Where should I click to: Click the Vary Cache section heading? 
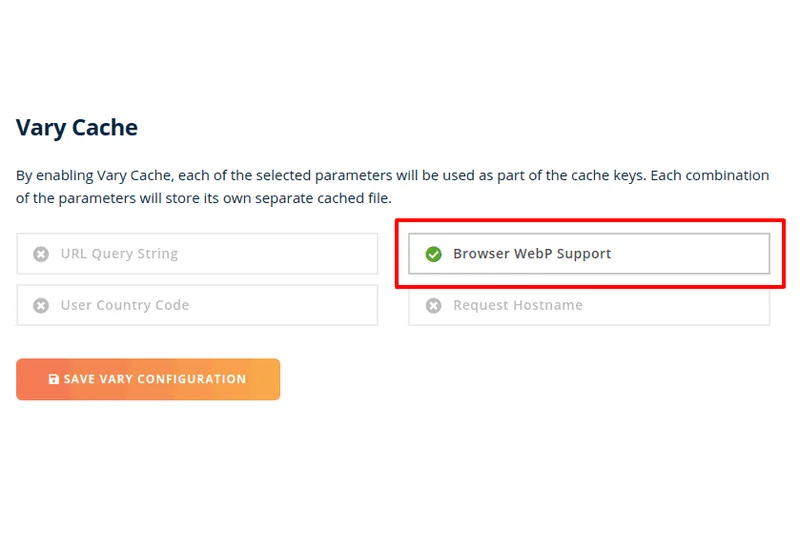coord(77,128)
